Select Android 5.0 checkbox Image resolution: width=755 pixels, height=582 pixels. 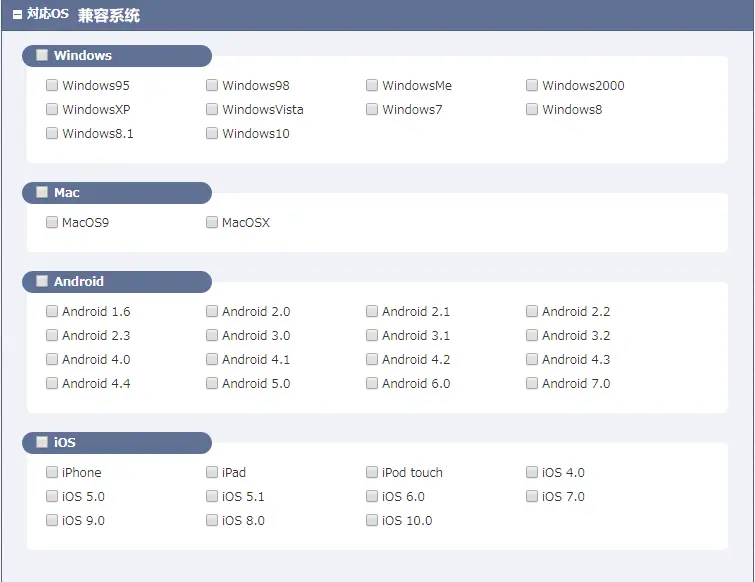click(212, 384)
